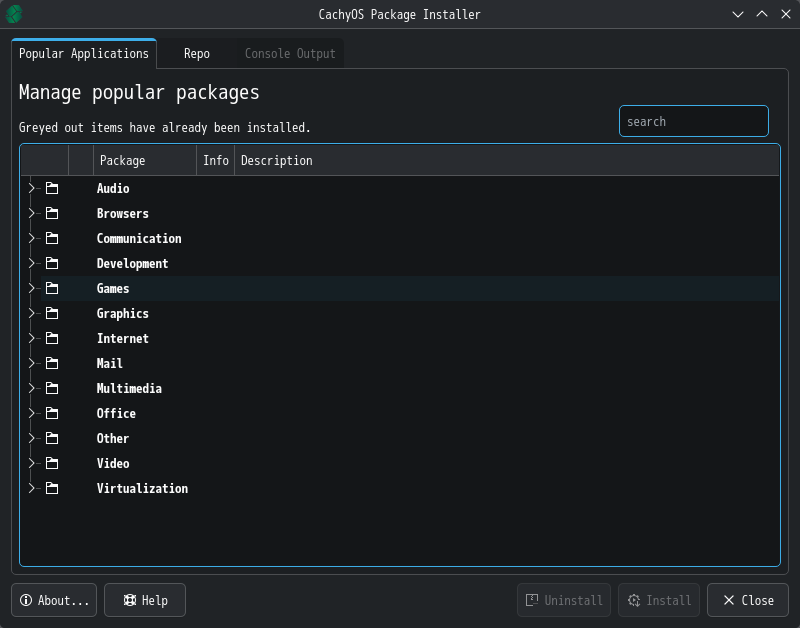800x628 pixels.
Task: Click the Browsers folder icon
Action: click(x=52, y=213)
